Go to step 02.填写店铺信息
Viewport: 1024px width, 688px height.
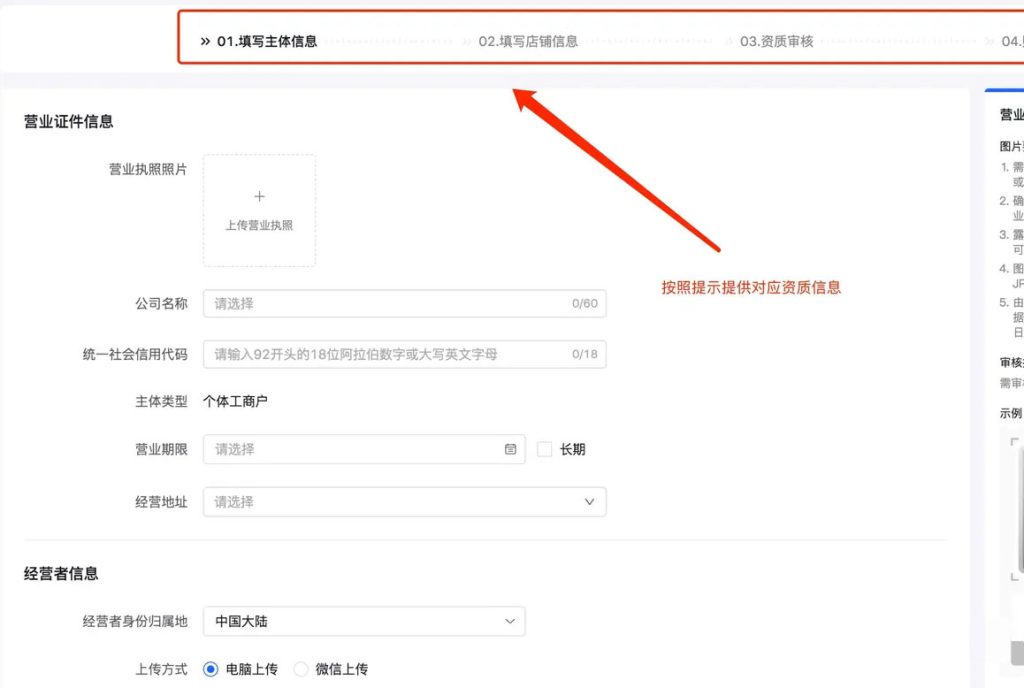click(x=528, y=42)
